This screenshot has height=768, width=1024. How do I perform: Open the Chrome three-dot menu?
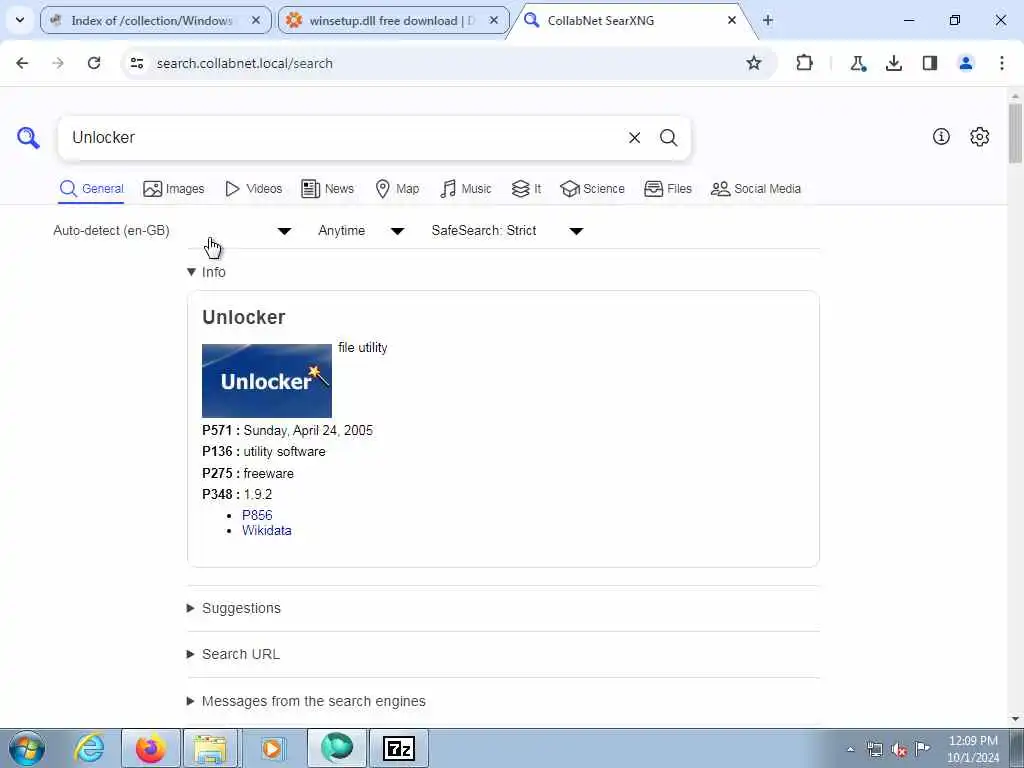click(x=1001, y=63)
